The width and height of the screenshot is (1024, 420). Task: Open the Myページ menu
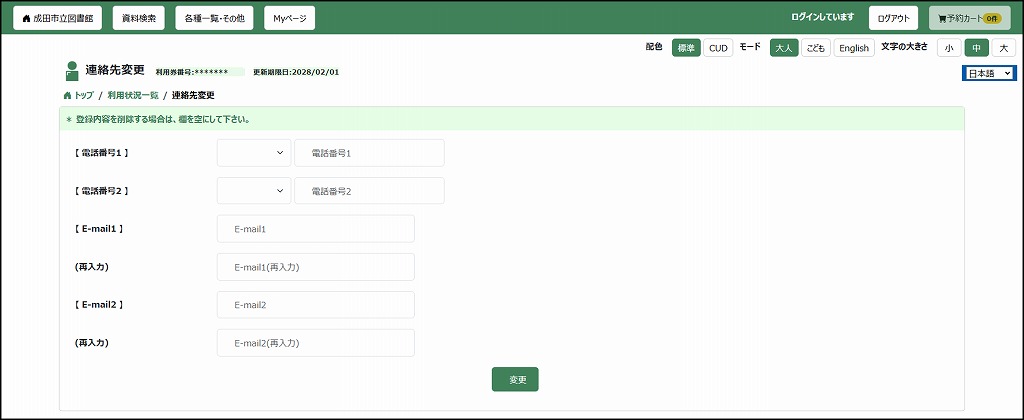(x=289, y=18)
